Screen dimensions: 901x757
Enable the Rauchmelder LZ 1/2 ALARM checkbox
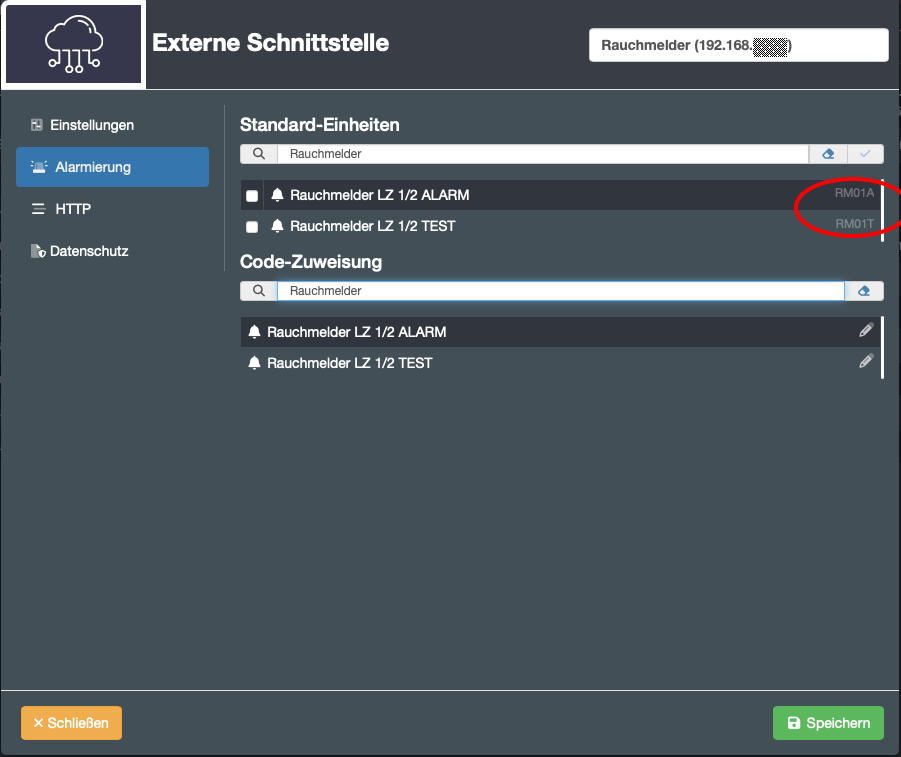(252, 196)
